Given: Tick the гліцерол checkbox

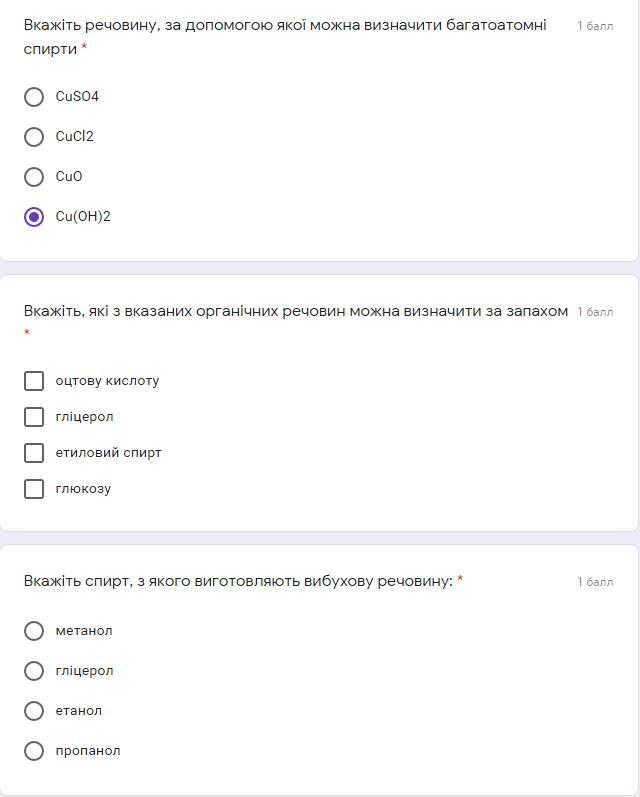Looking at the screenshot, I should (x=34, y=417).
